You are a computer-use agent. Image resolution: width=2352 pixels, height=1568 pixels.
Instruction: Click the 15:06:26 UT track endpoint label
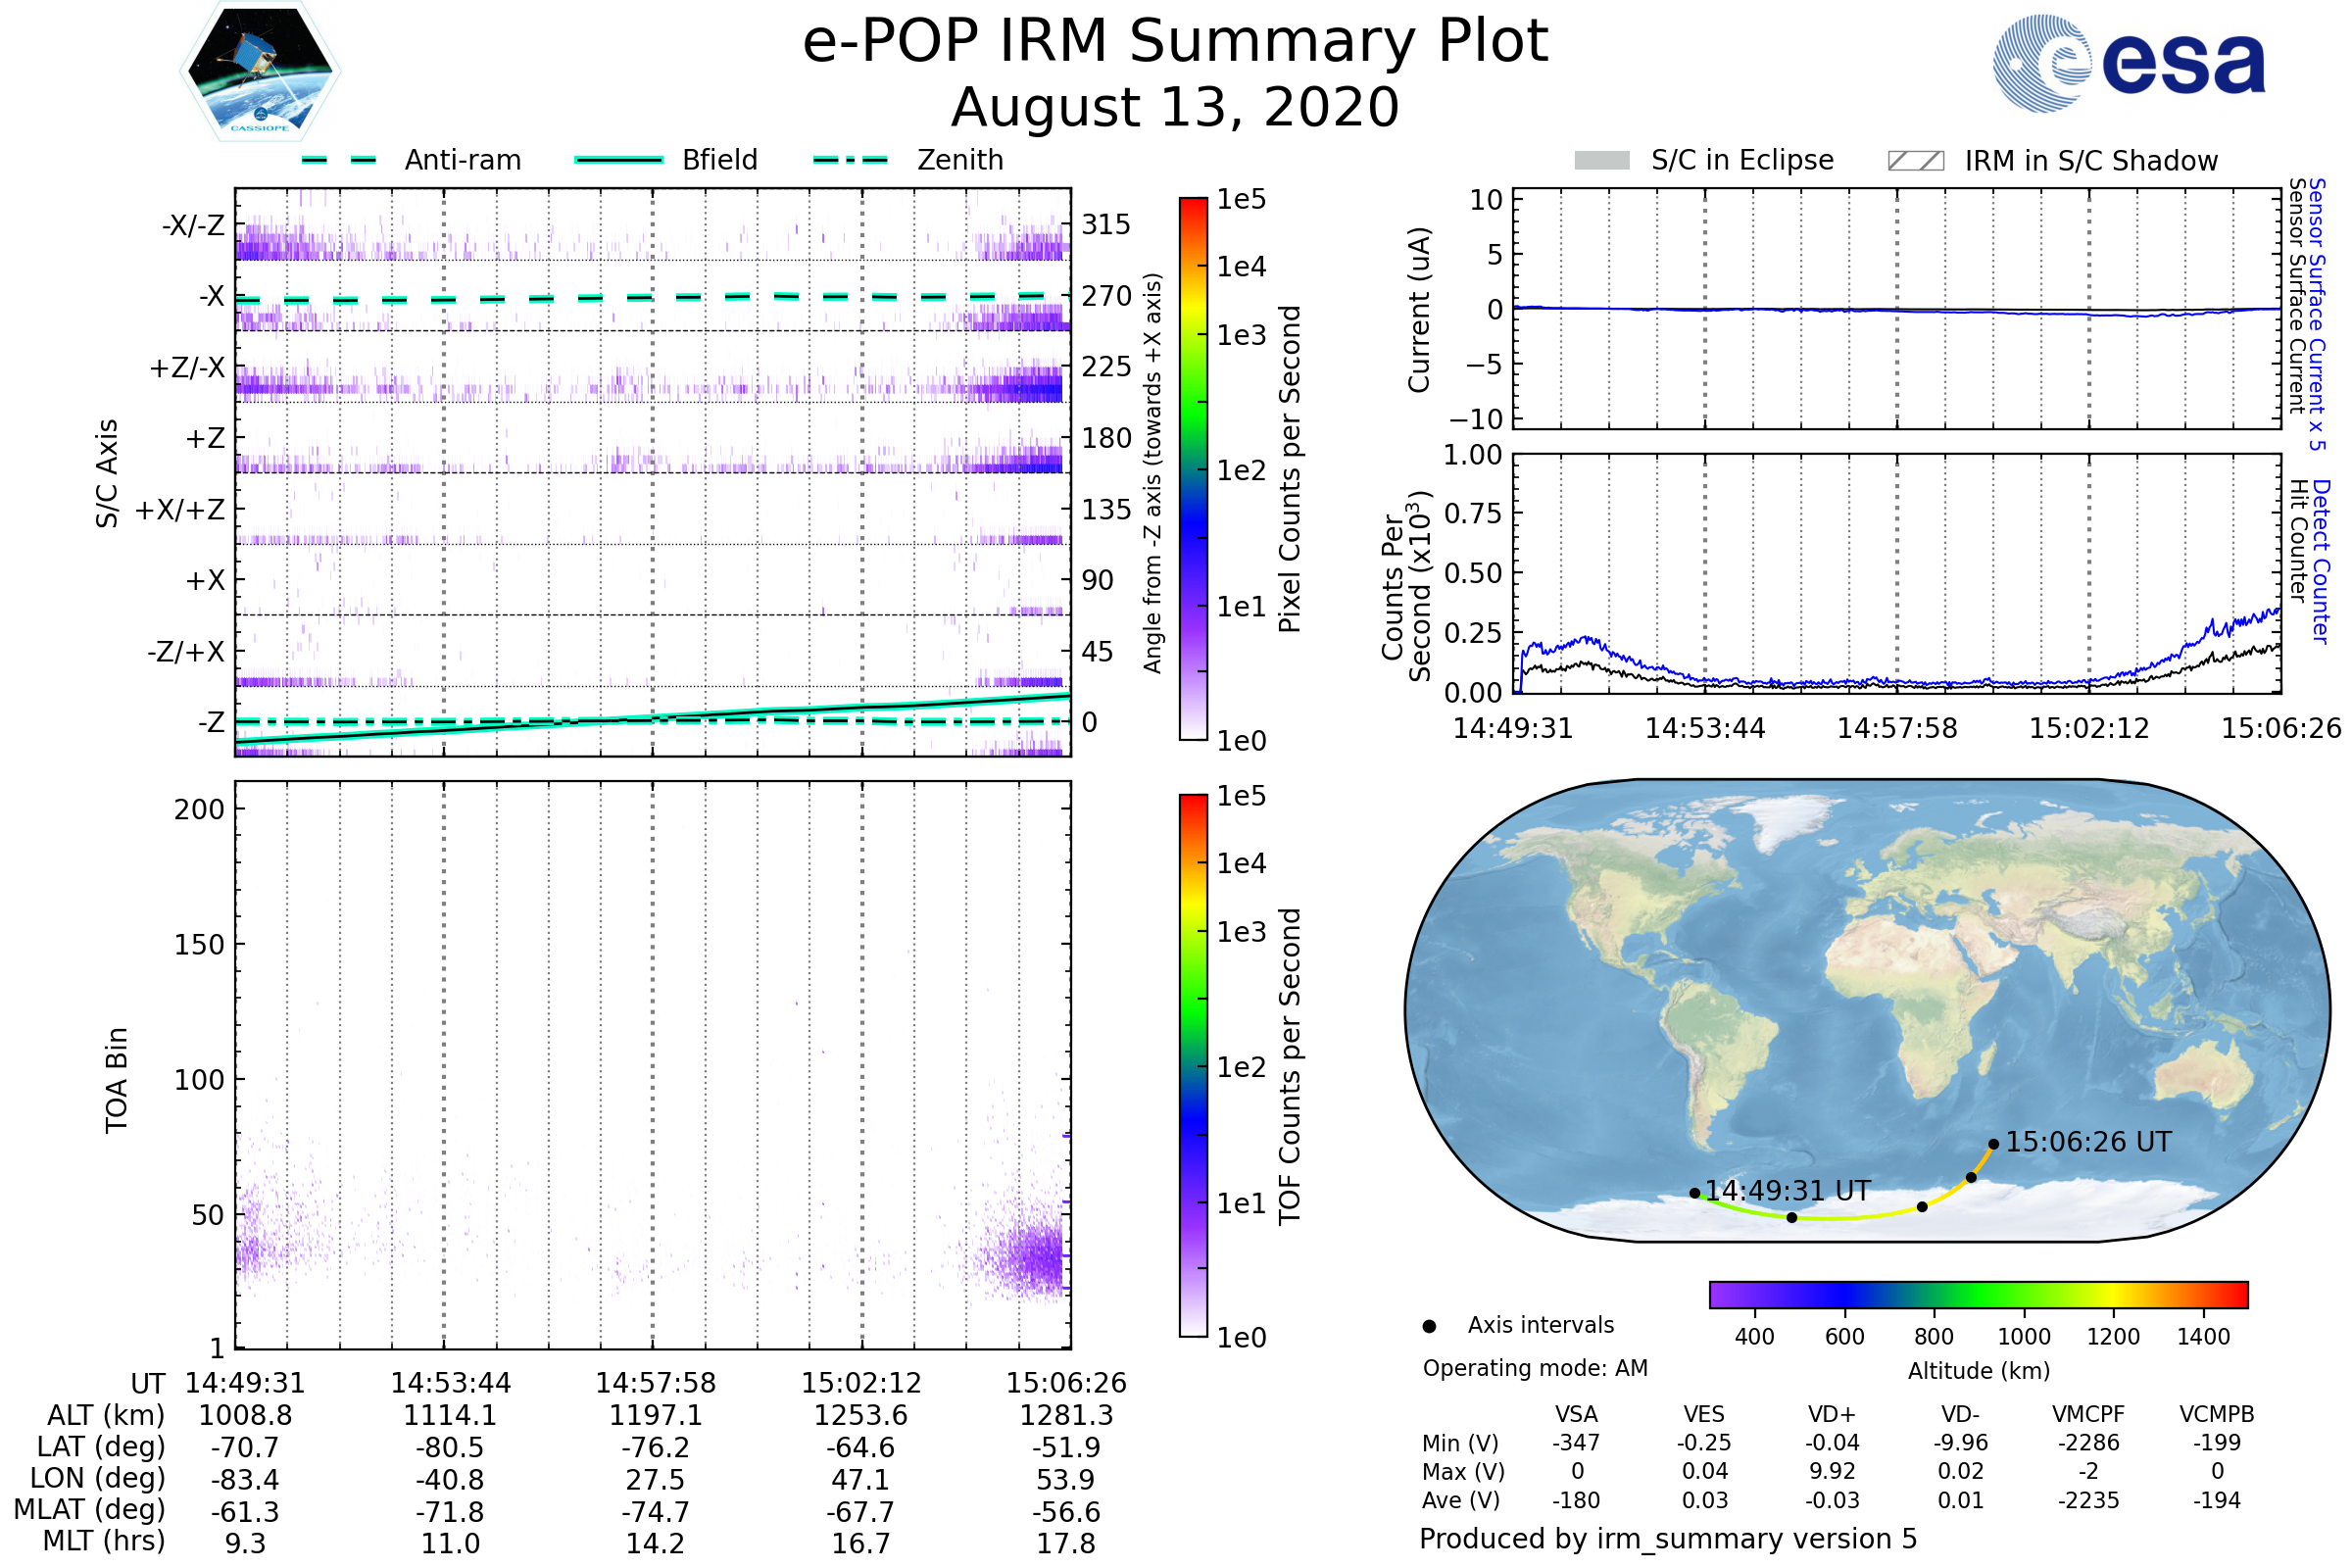[2088, 1142]
